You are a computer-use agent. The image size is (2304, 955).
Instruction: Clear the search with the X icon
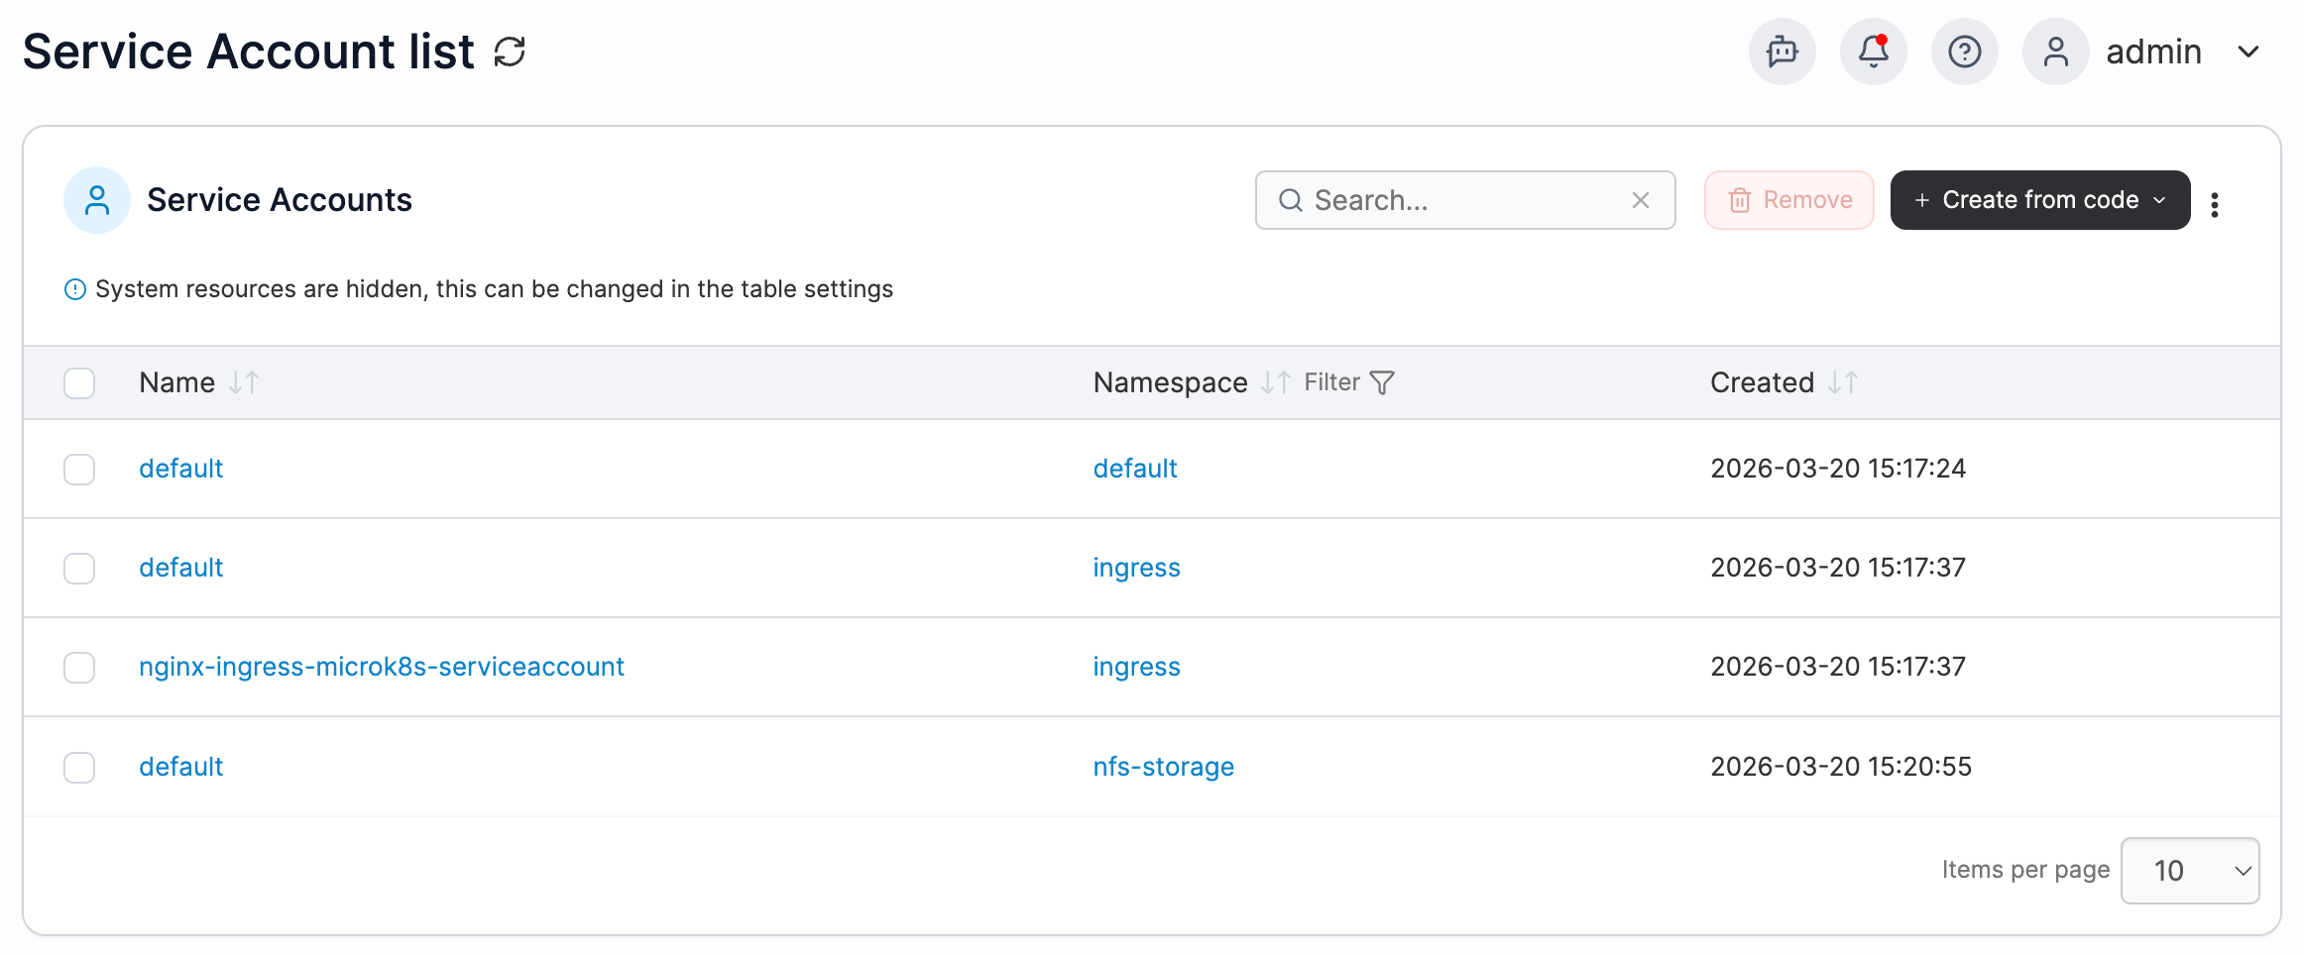(x=1640, y=200)
